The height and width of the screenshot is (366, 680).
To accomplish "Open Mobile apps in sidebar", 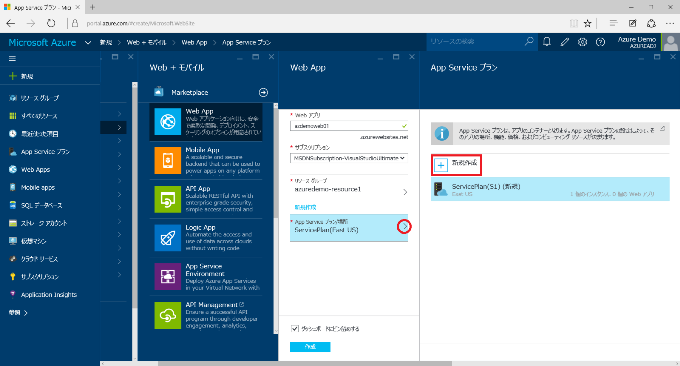I will coord(38,187).
